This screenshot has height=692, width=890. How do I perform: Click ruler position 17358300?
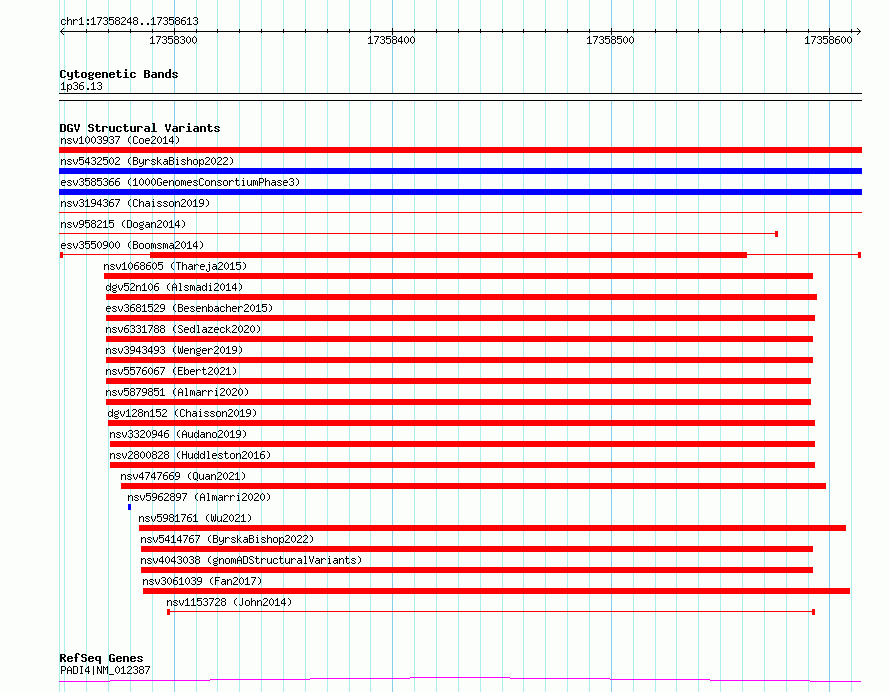pyautogui.click(x=173, y=40)
